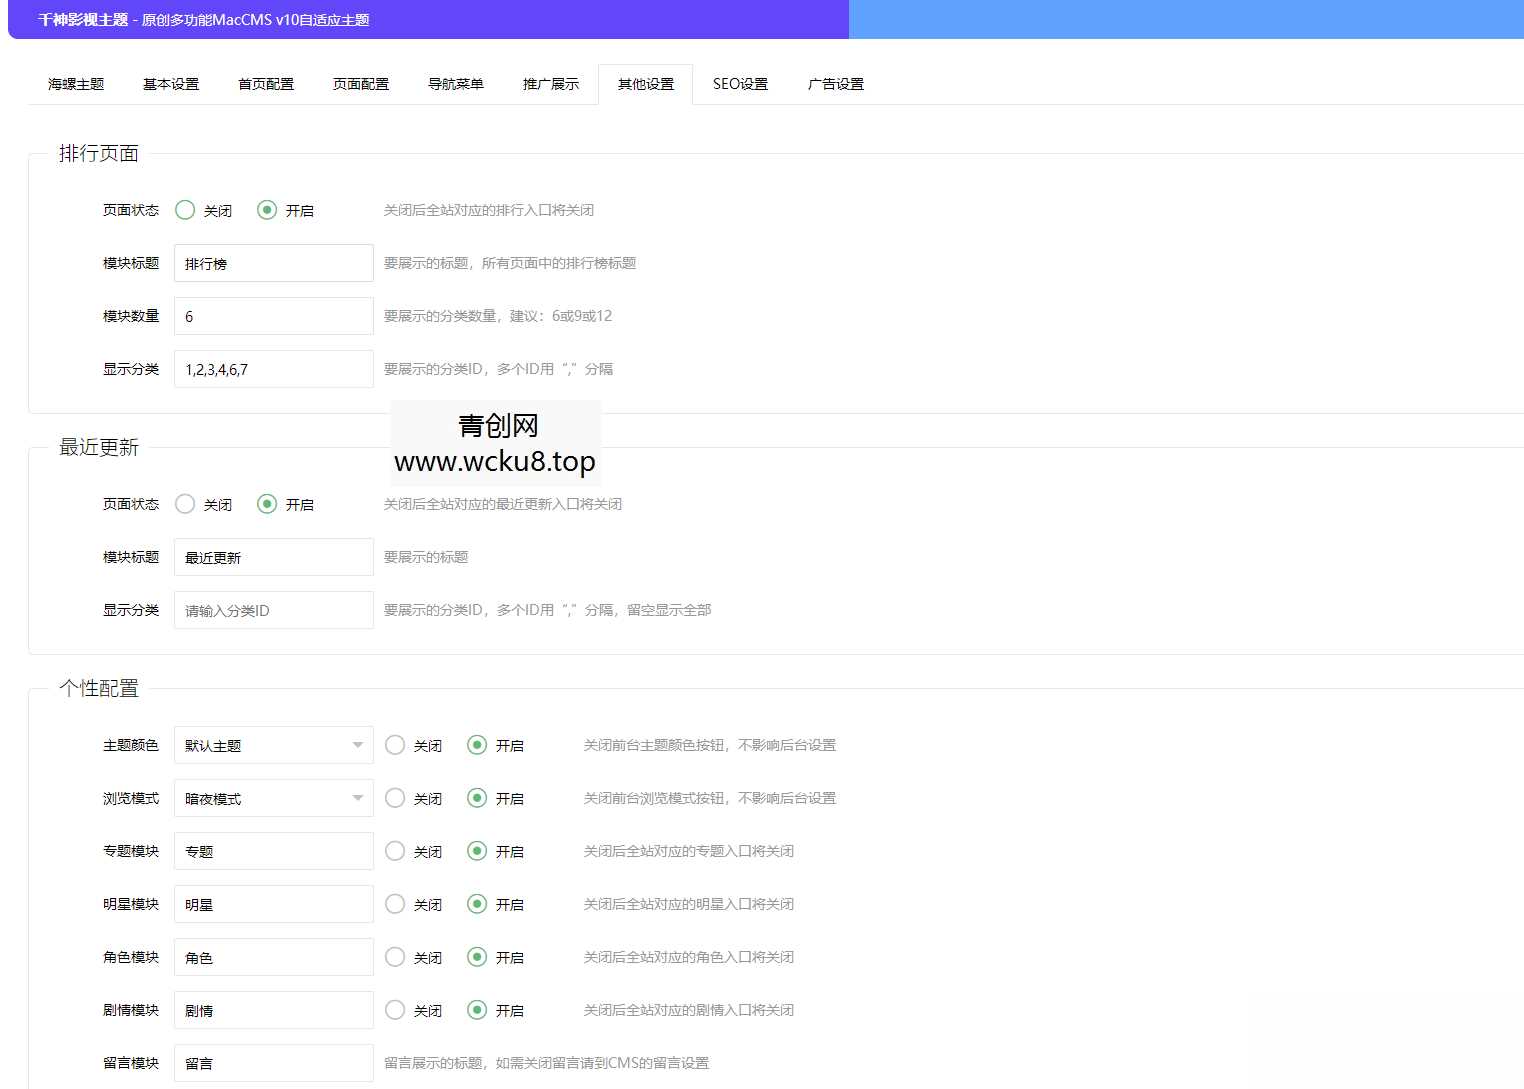Disable 最近更新 by selecting 关闭
The width and height of the screenshot is (1524, 1089).
[185, 504]
